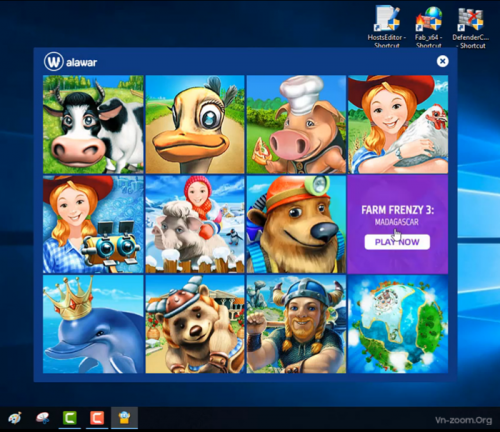Close the Alawar game launcher
This screenshot has height=432, width=500.
coord(442,61)
